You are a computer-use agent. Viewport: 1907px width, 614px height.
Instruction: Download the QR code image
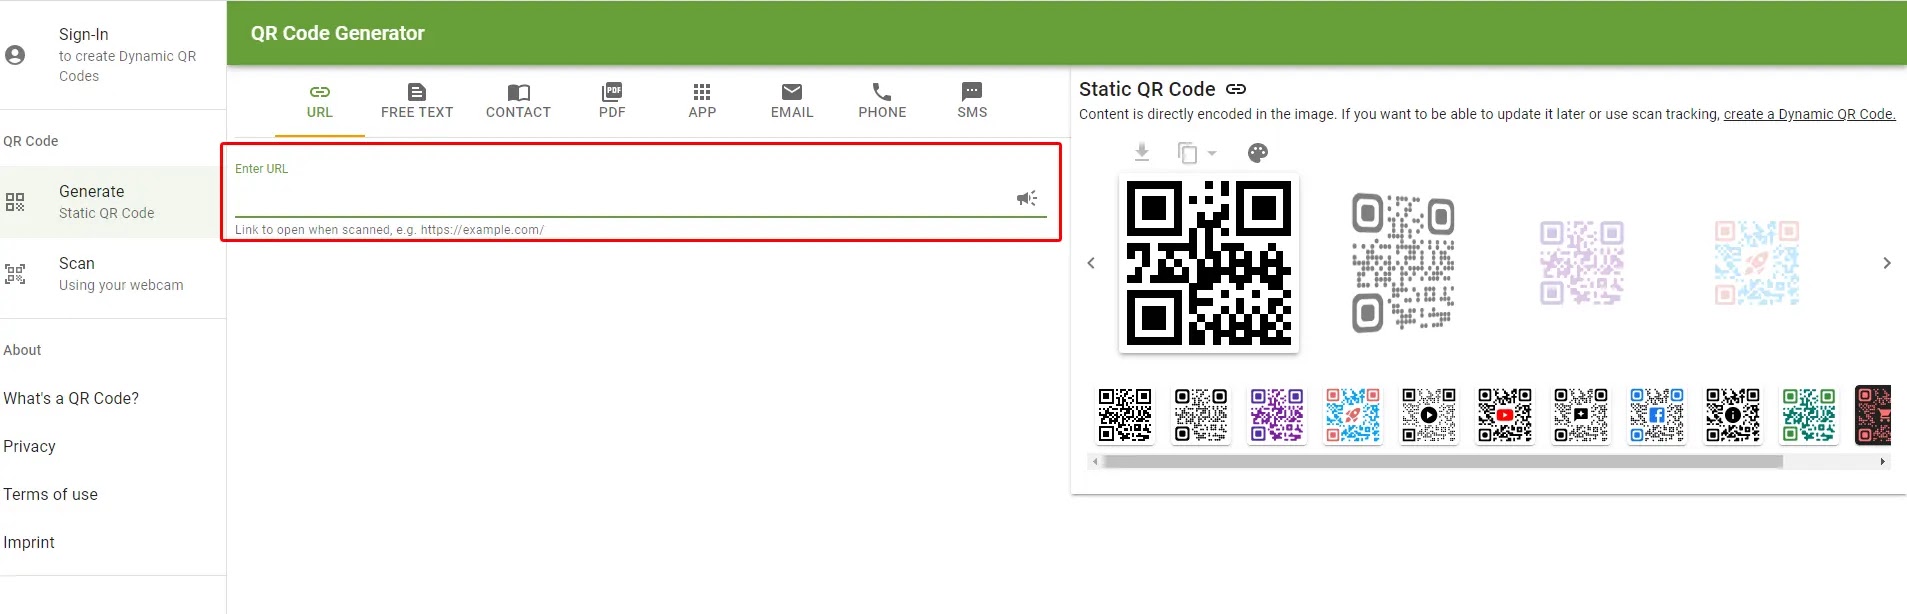pos(1142,152)
